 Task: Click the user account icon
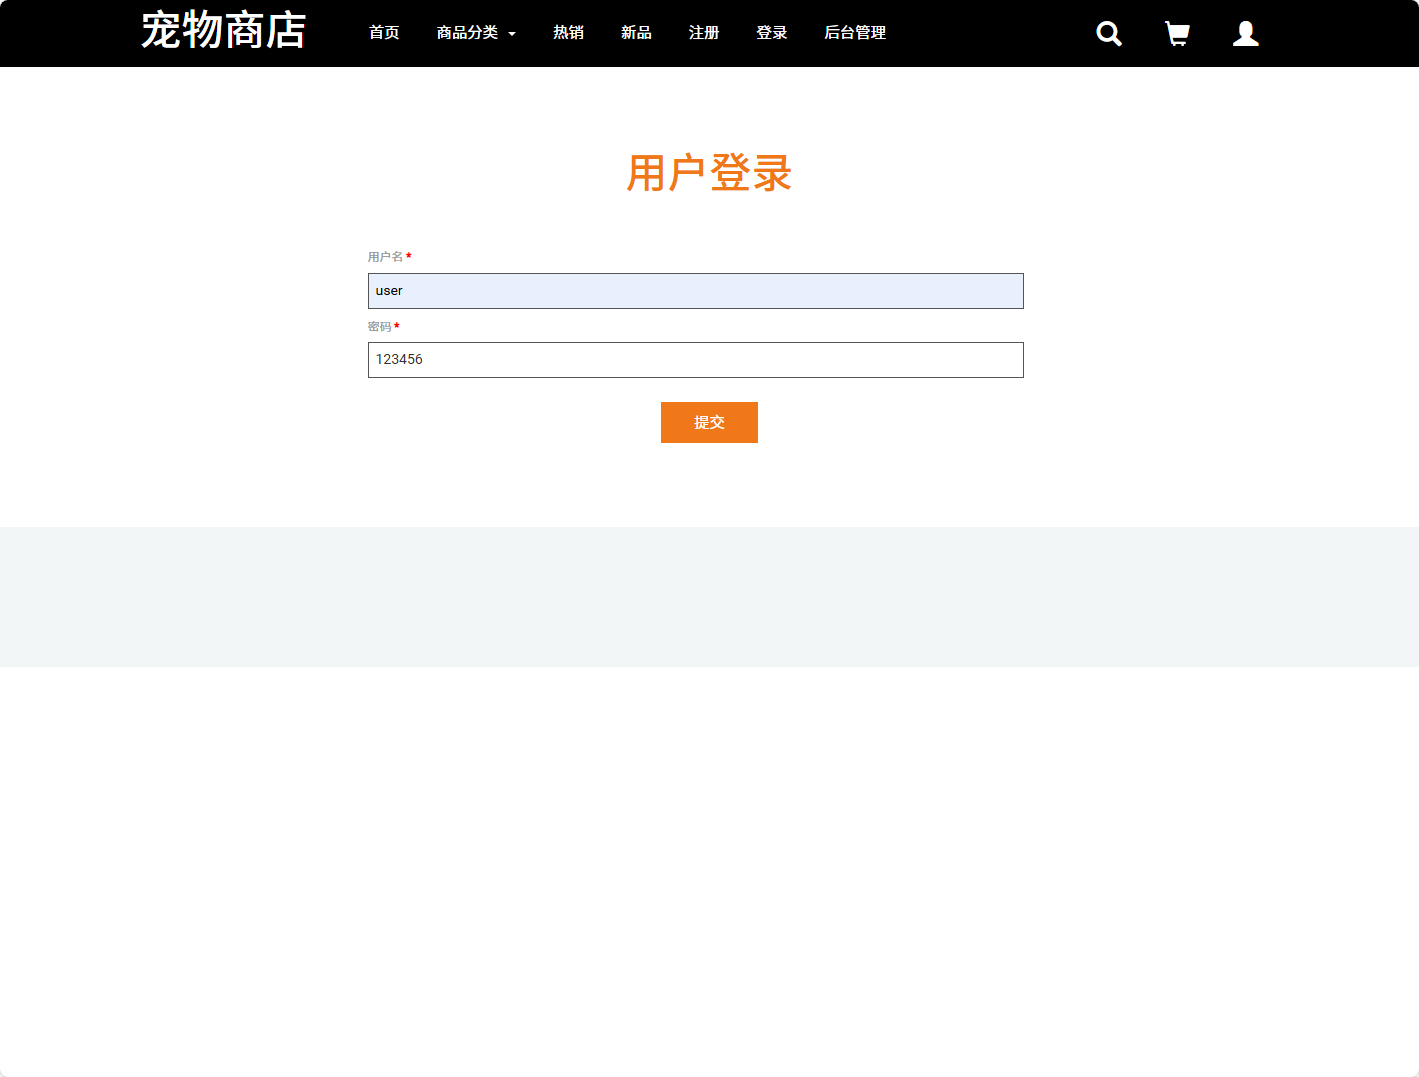click(1245, 33)
